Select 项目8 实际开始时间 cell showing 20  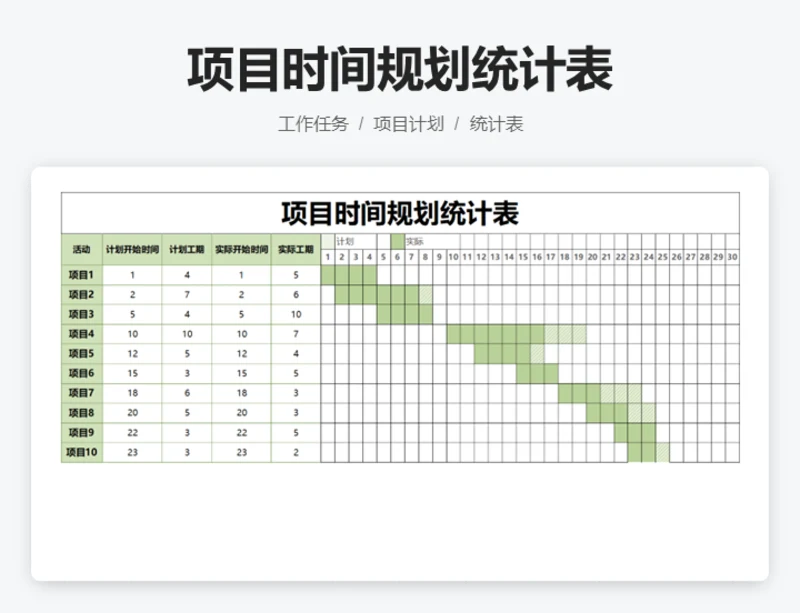point(241,413)
